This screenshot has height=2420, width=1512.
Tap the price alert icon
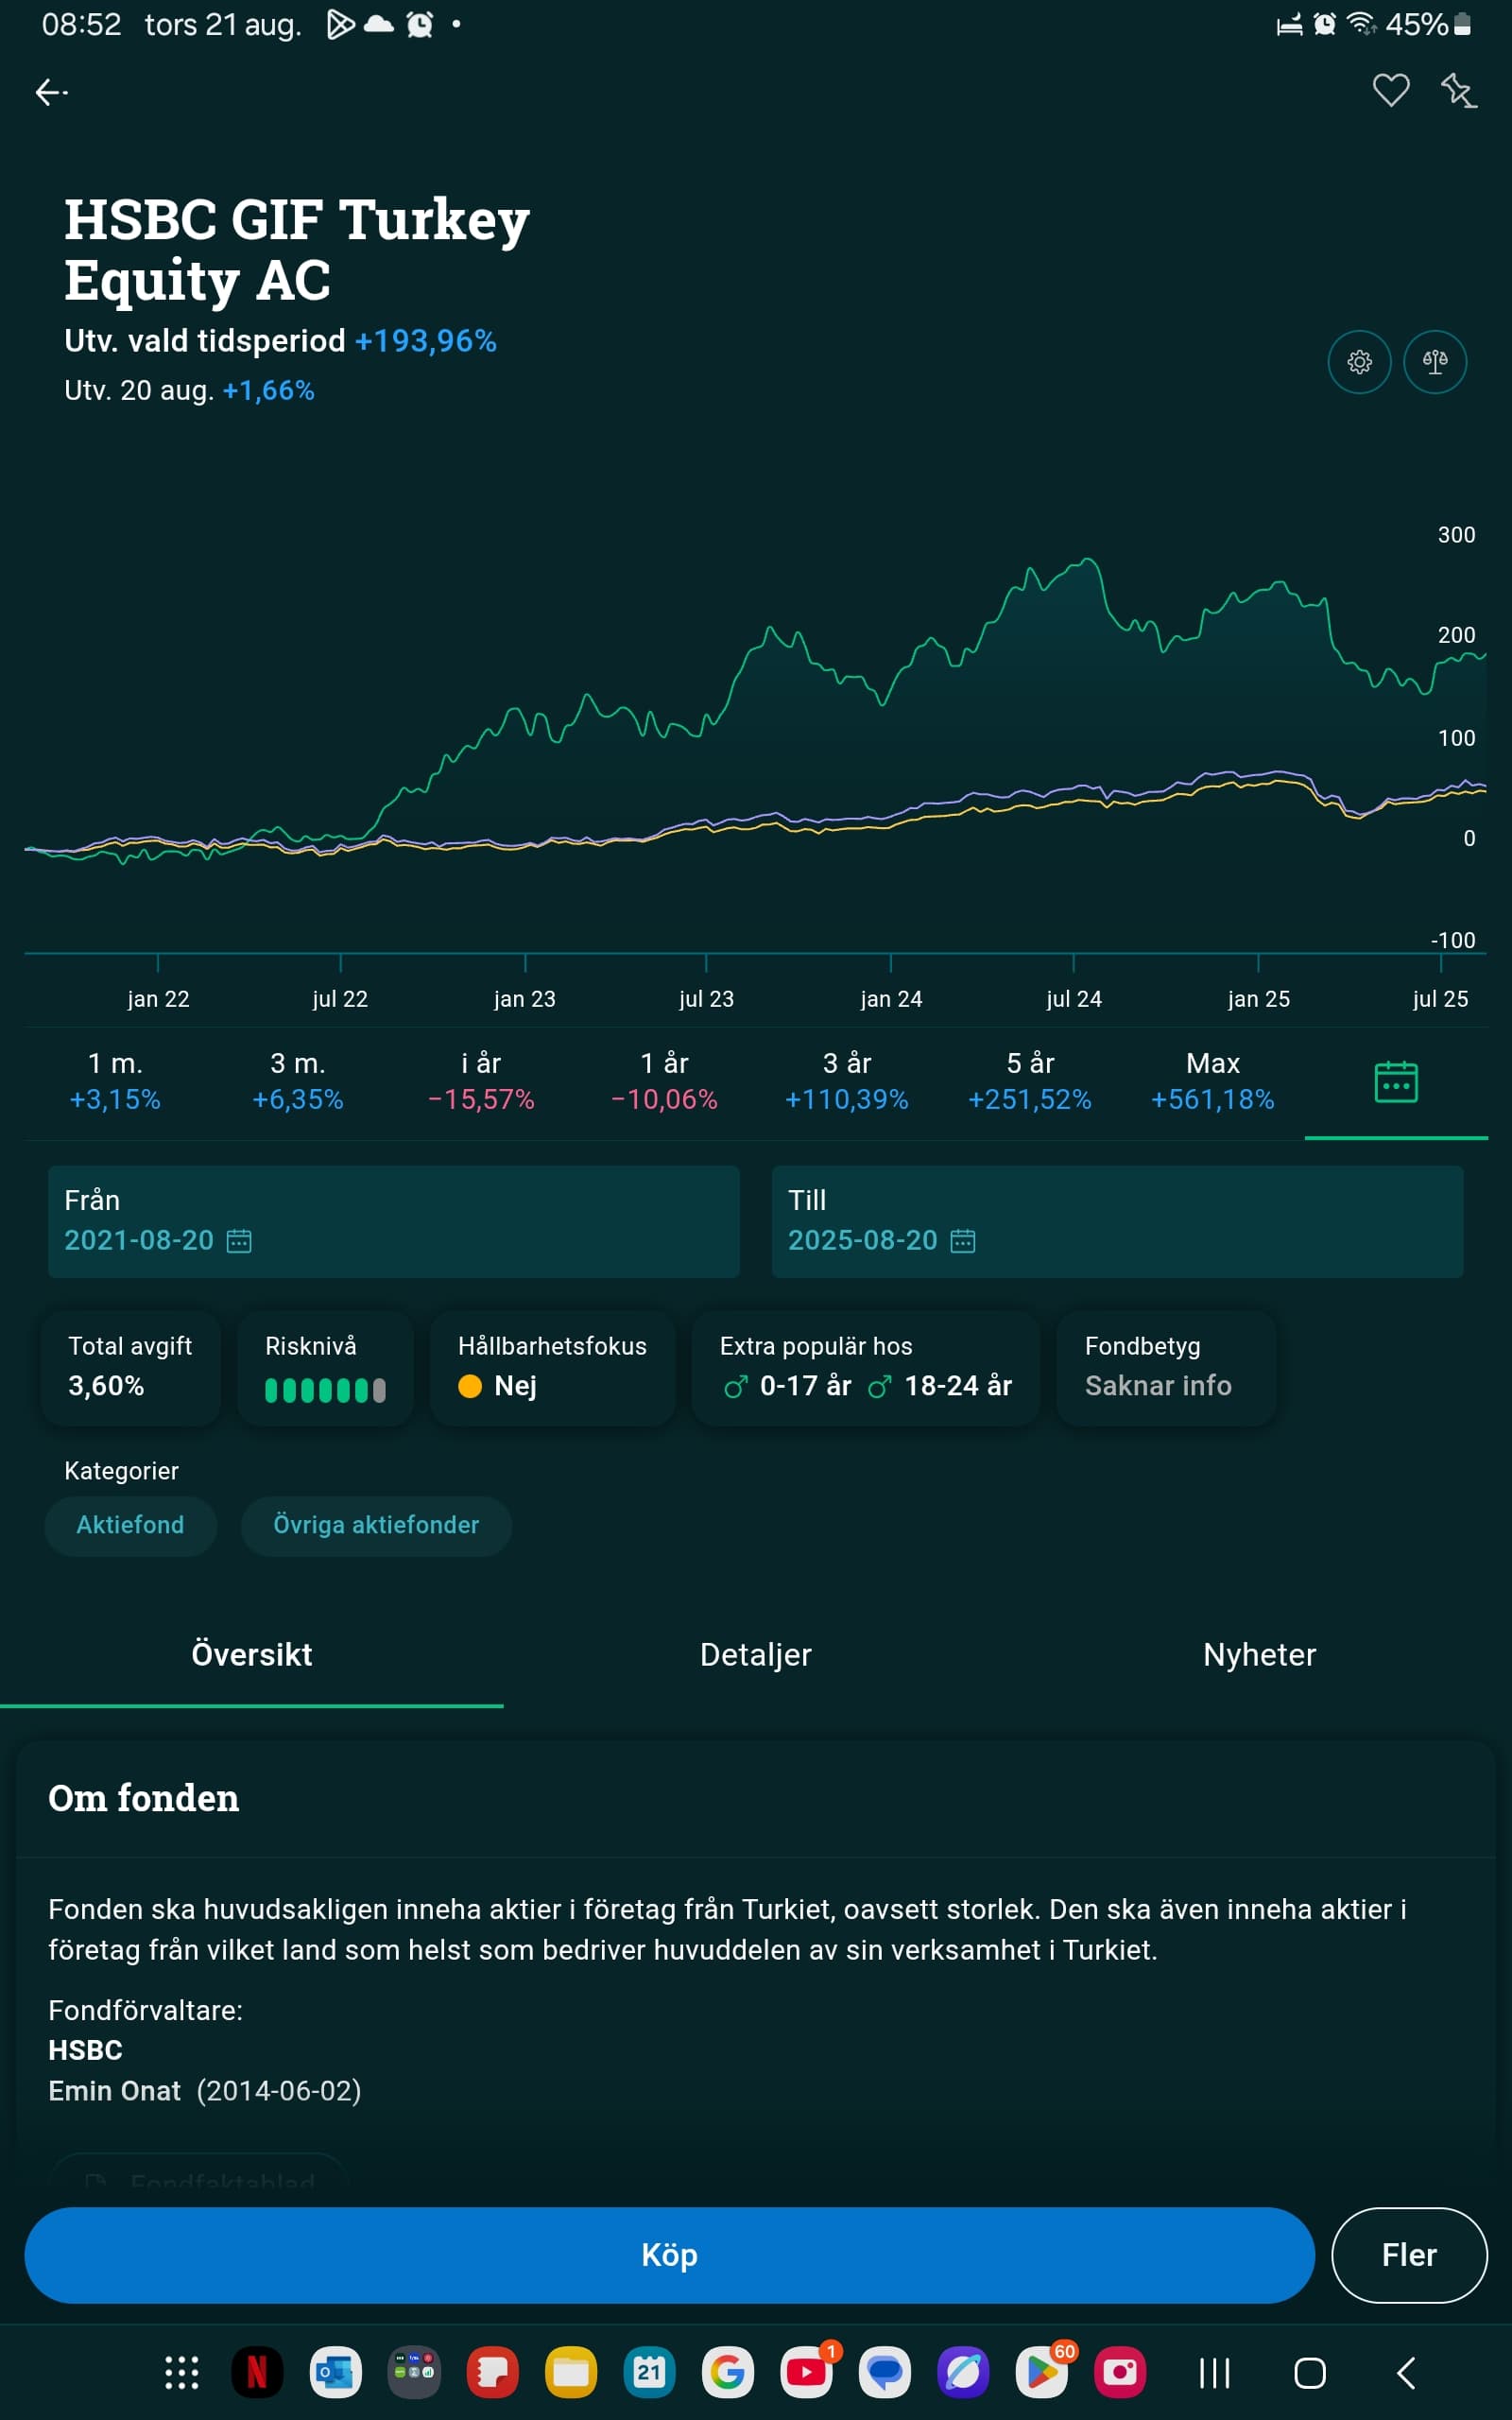coord(1458,91)
